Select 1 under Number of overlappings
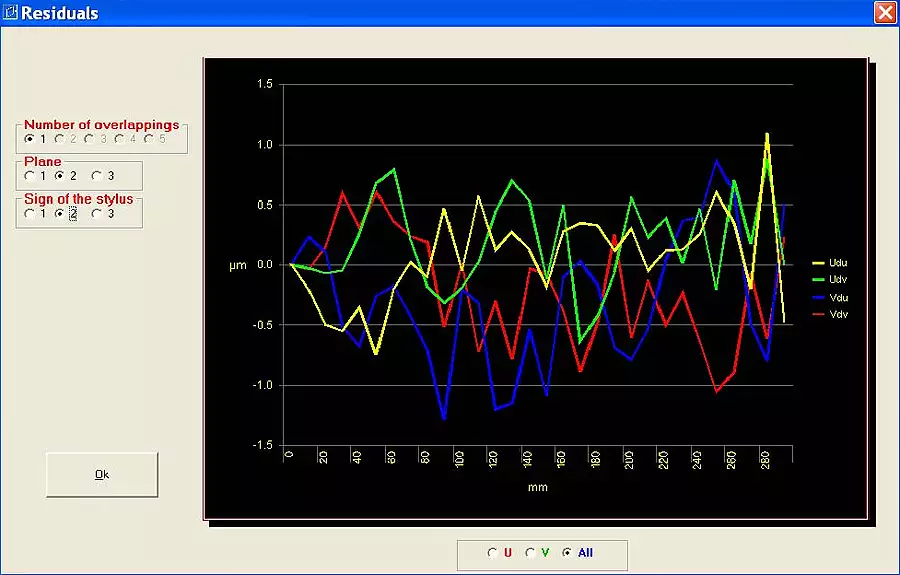 (x=29, y=138)
